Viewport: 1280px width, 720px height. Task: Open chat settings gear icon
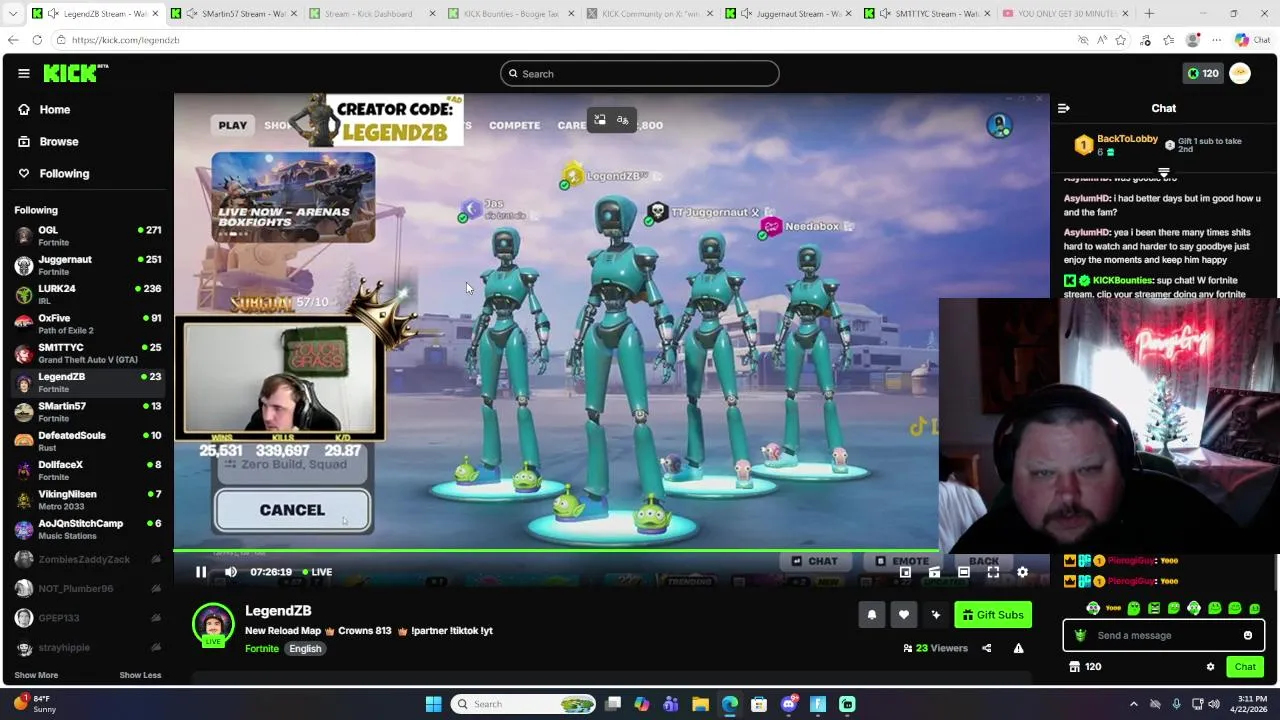click(x=1210, y=667)
